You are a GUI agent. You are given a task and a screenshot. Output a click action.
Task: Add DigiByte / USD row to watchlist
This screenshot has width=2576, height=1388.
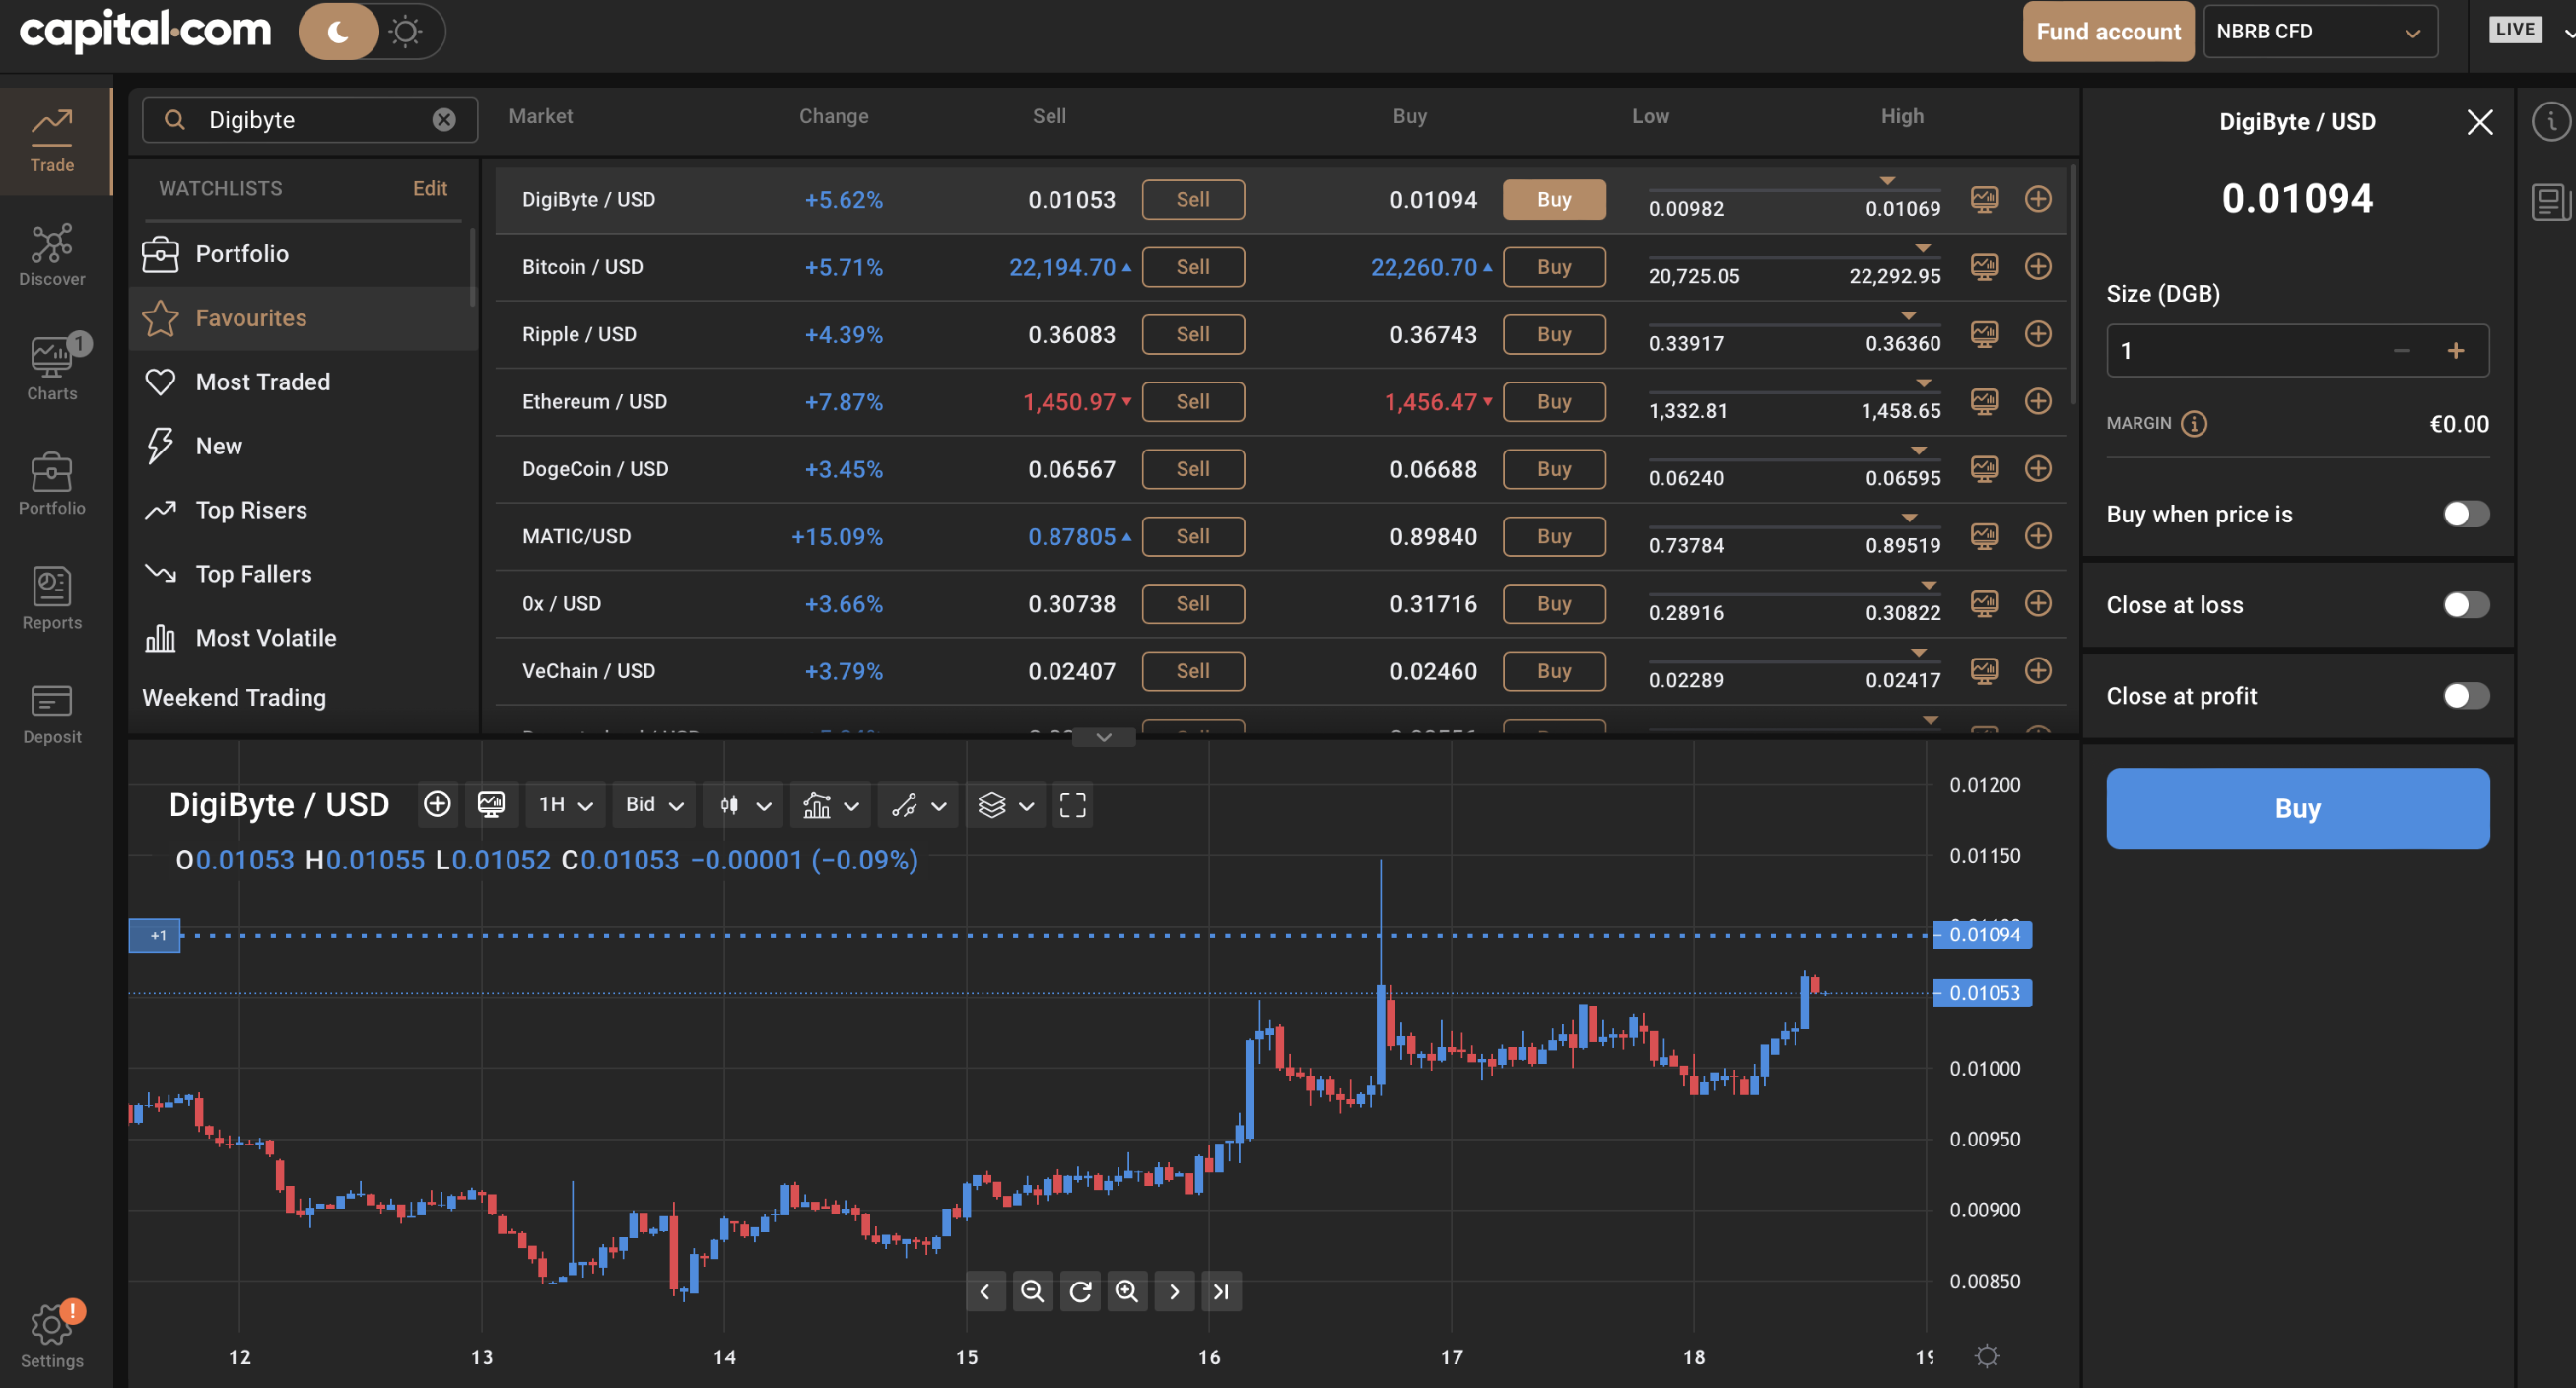coord(2038,199)
